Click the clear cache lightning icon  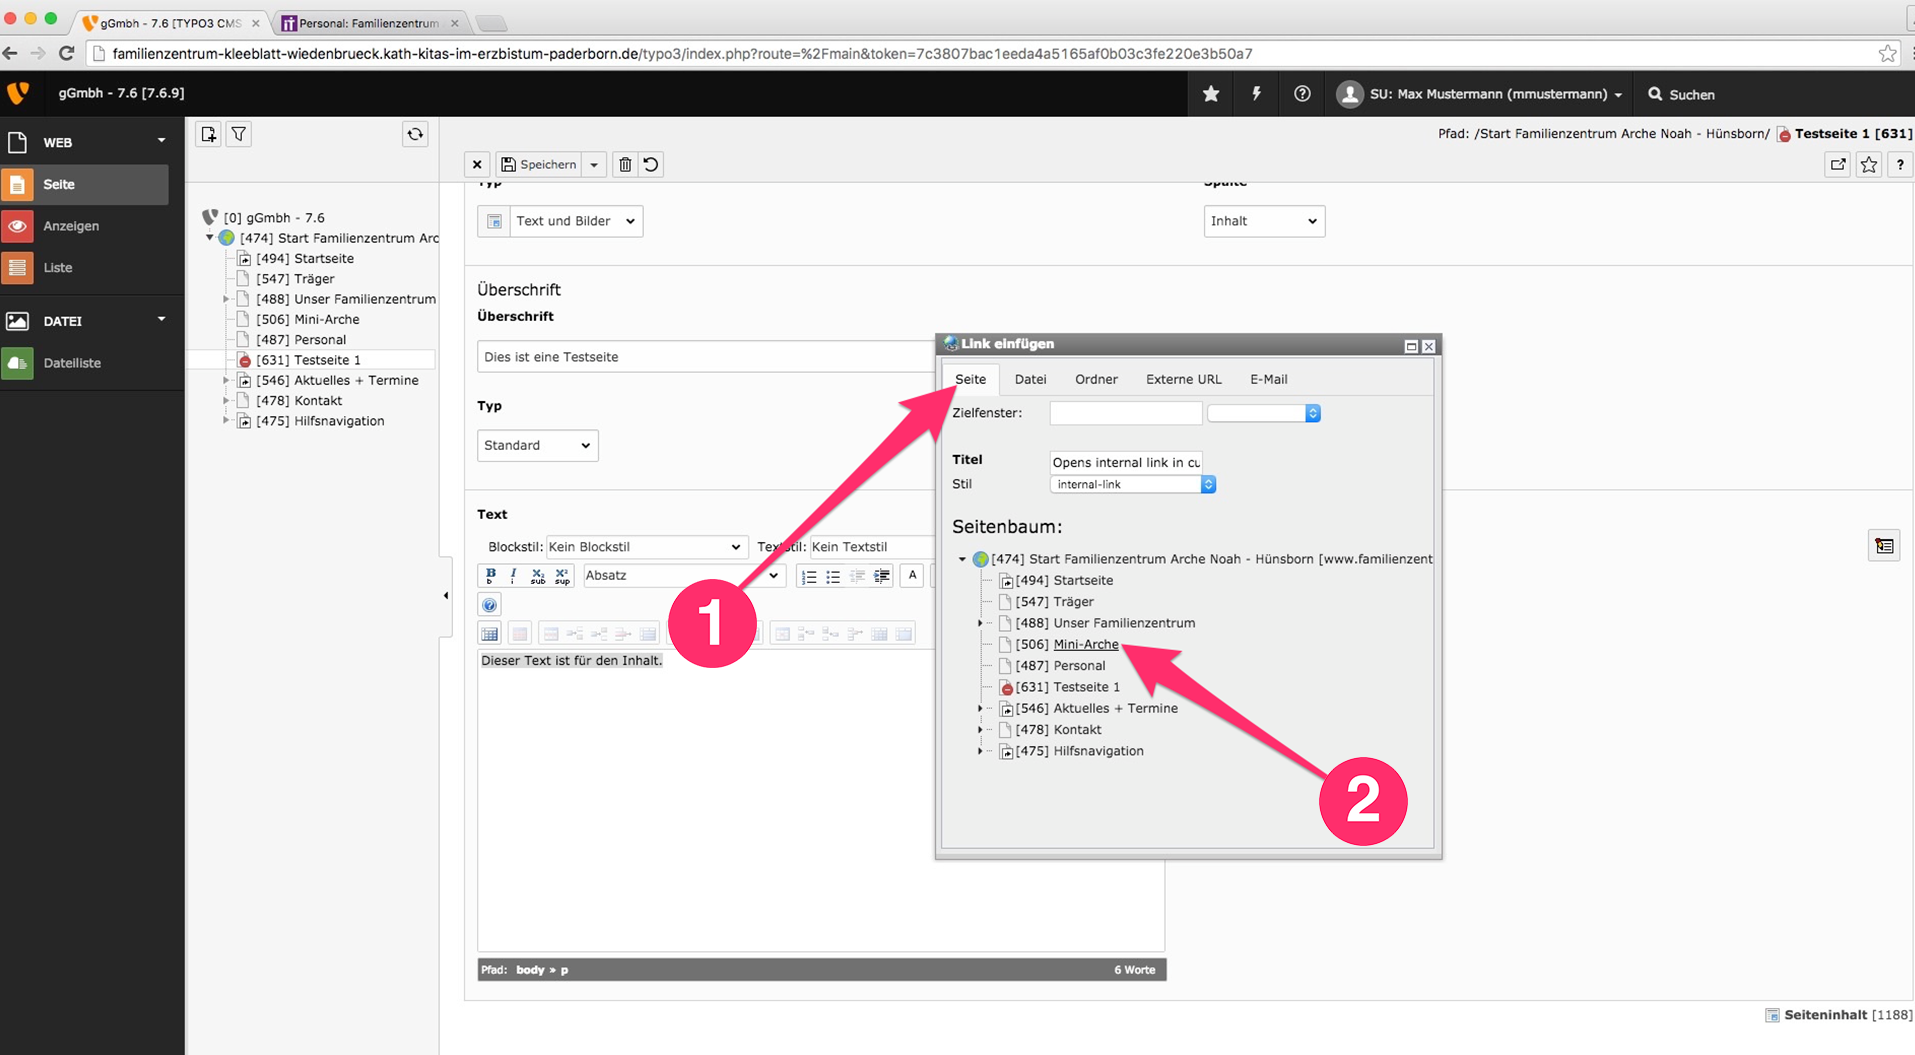[x=1256, y=94]
